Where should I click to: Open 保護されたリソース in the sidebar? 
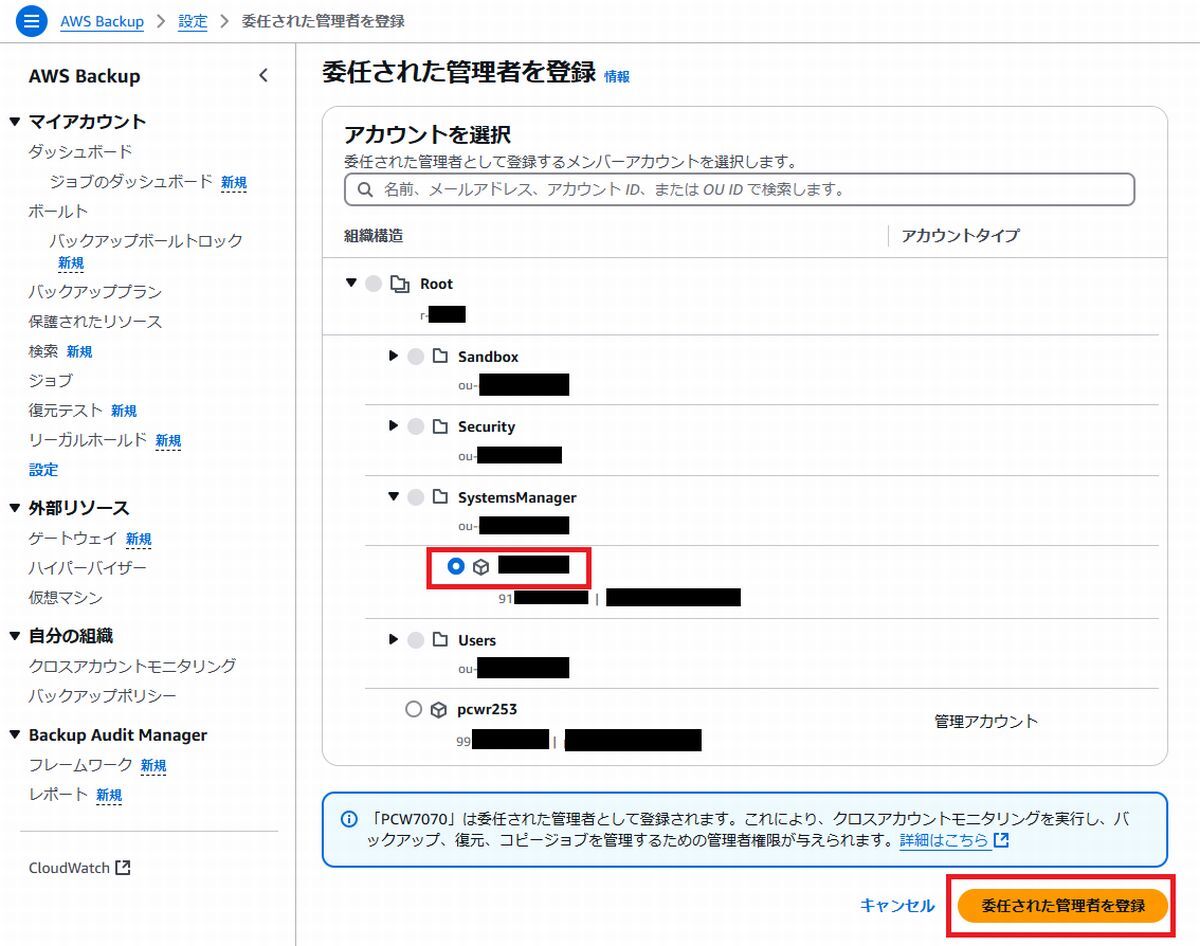click(95, 322)
